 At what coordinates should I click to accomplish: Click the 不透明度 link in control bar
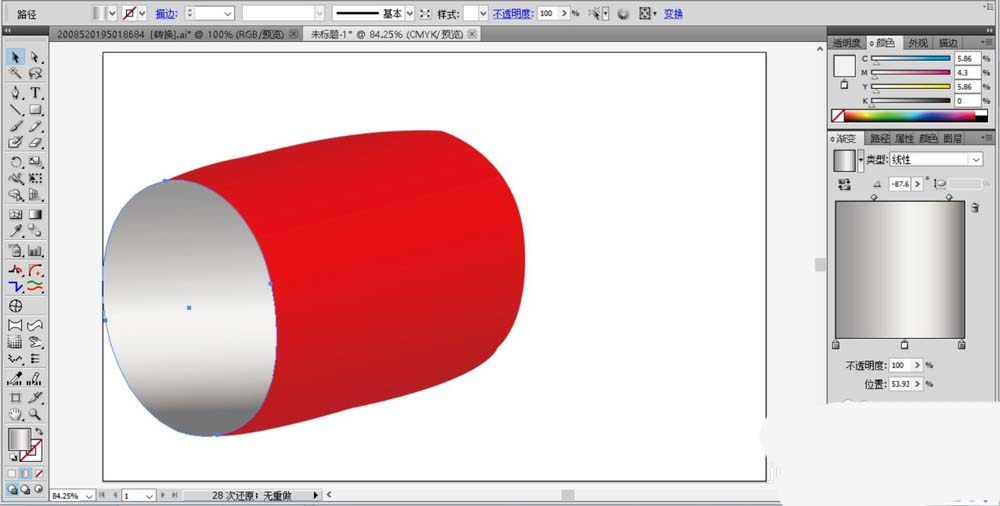(x=513, y=14)
